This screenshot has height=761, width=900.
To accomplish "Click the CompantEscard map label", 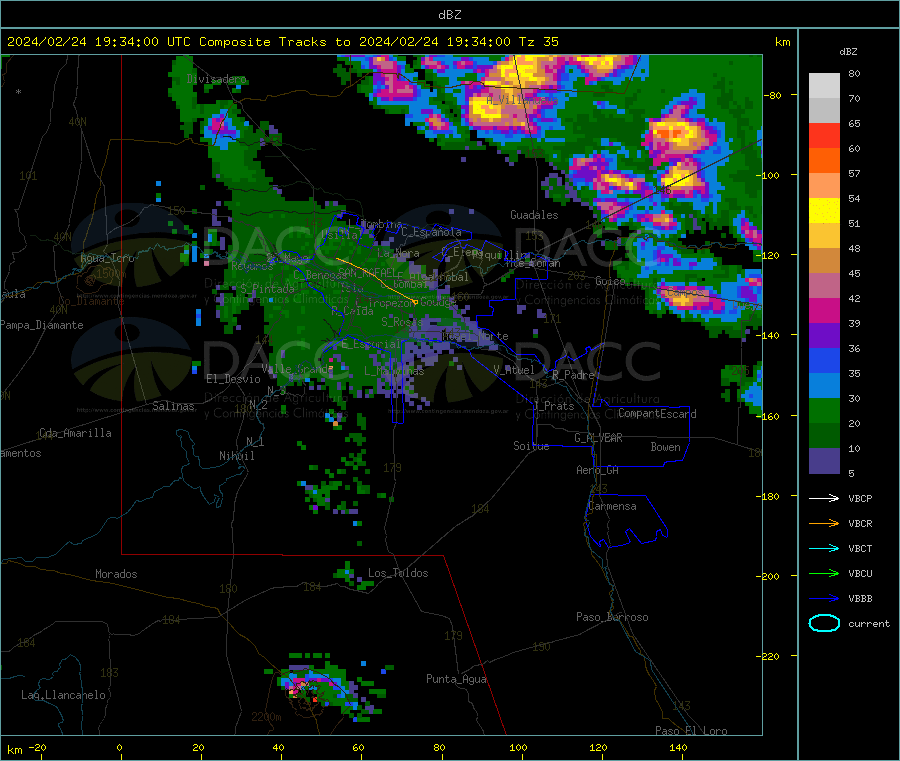I will coord(657,414).
